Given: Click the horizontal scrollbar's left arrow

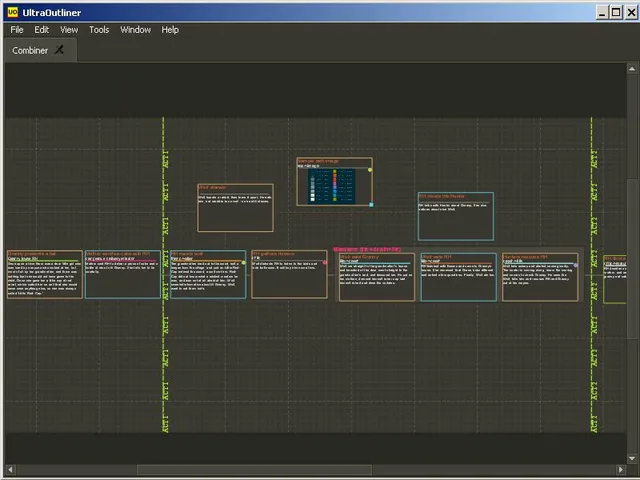Looking at the screenshot, I should pyautogui.click(x=10, y=469).
